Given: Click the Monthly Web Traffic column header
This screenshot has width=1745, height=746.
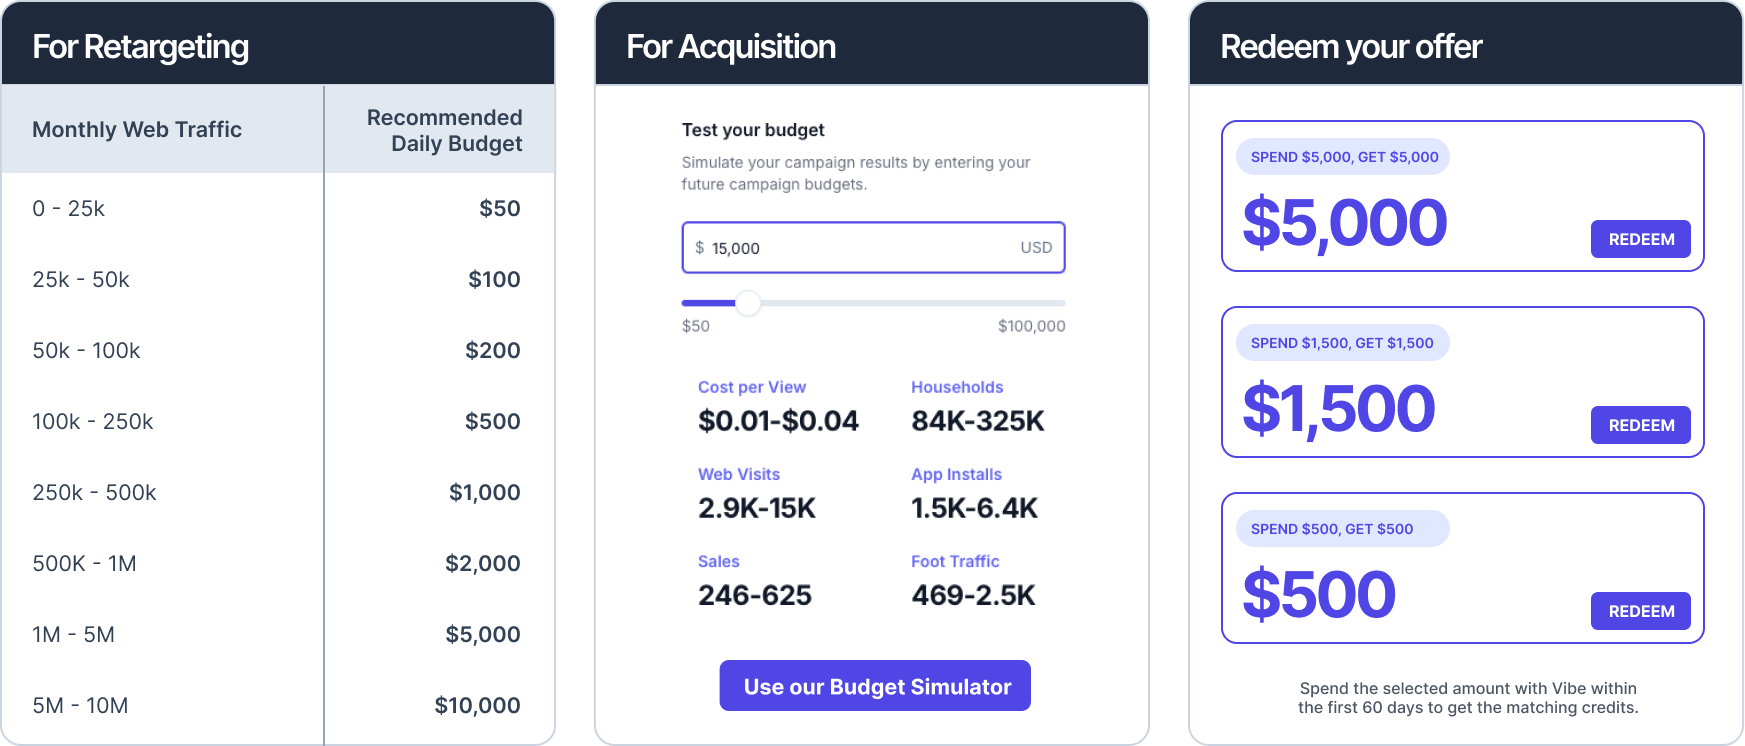Looking at the screenshot, I should tap(137, 129).
